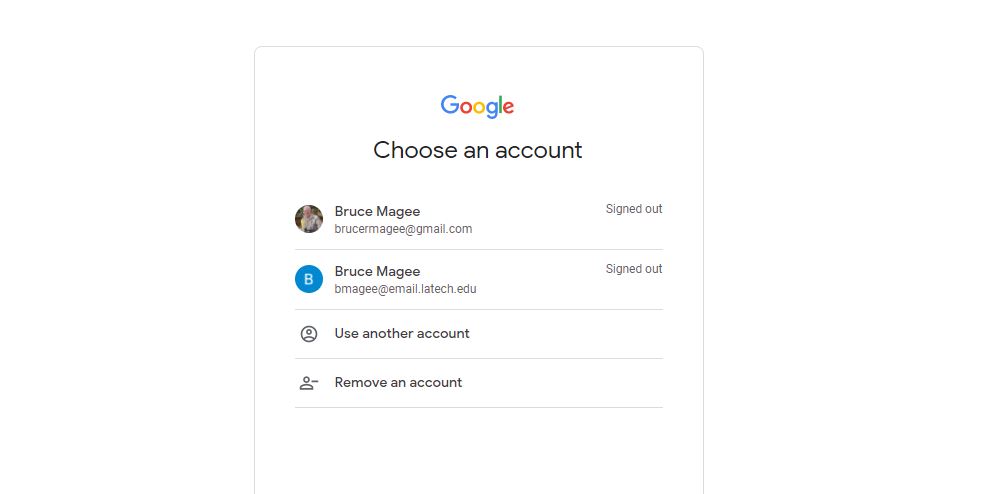
Task: Click the remove-person icon beside Remove an account
Action: 309,383
